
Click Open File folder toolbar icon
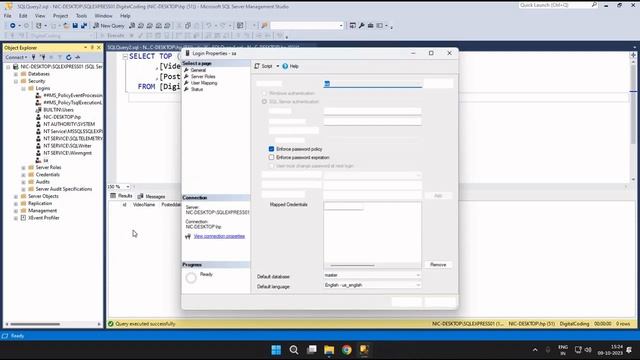pos(66,25)
